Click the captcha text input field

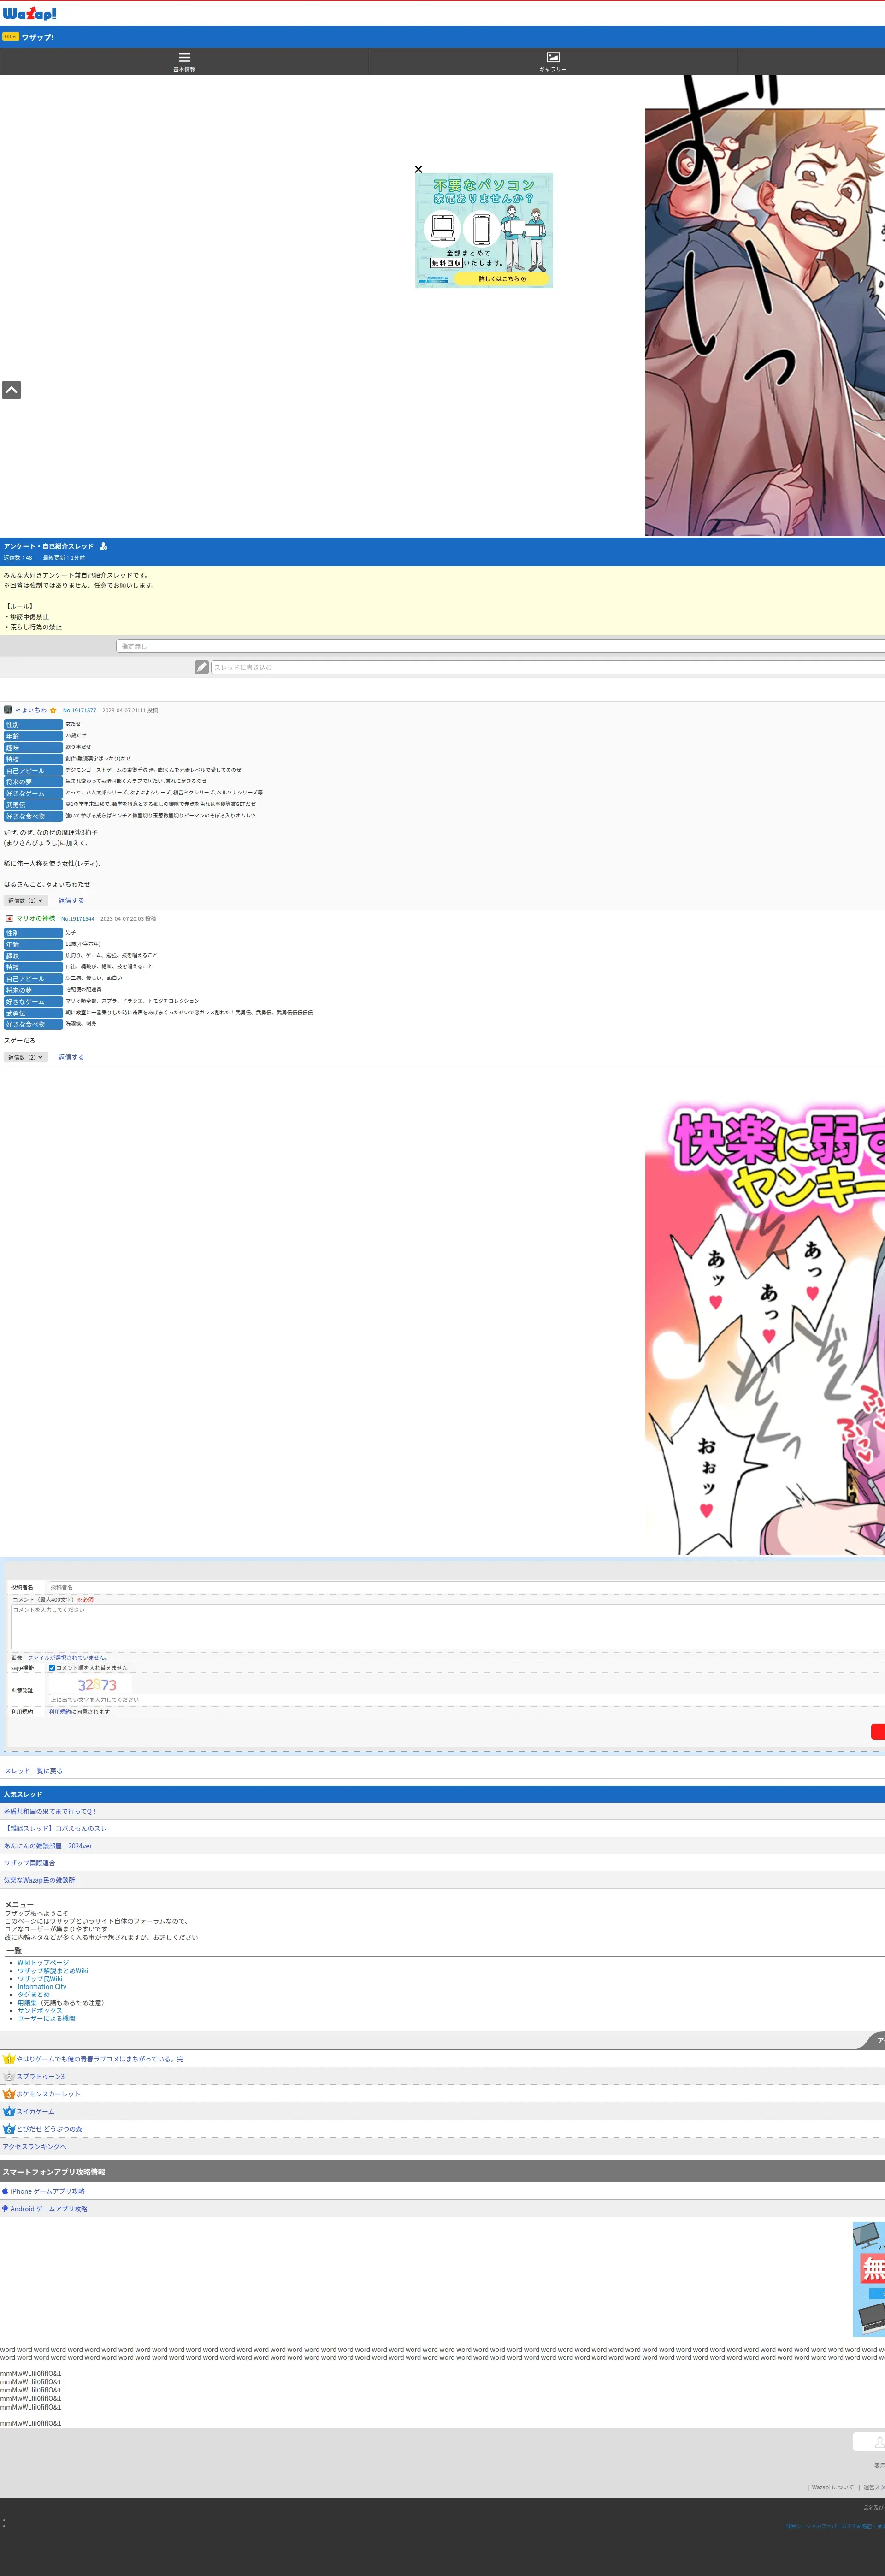click(466, 1699)
